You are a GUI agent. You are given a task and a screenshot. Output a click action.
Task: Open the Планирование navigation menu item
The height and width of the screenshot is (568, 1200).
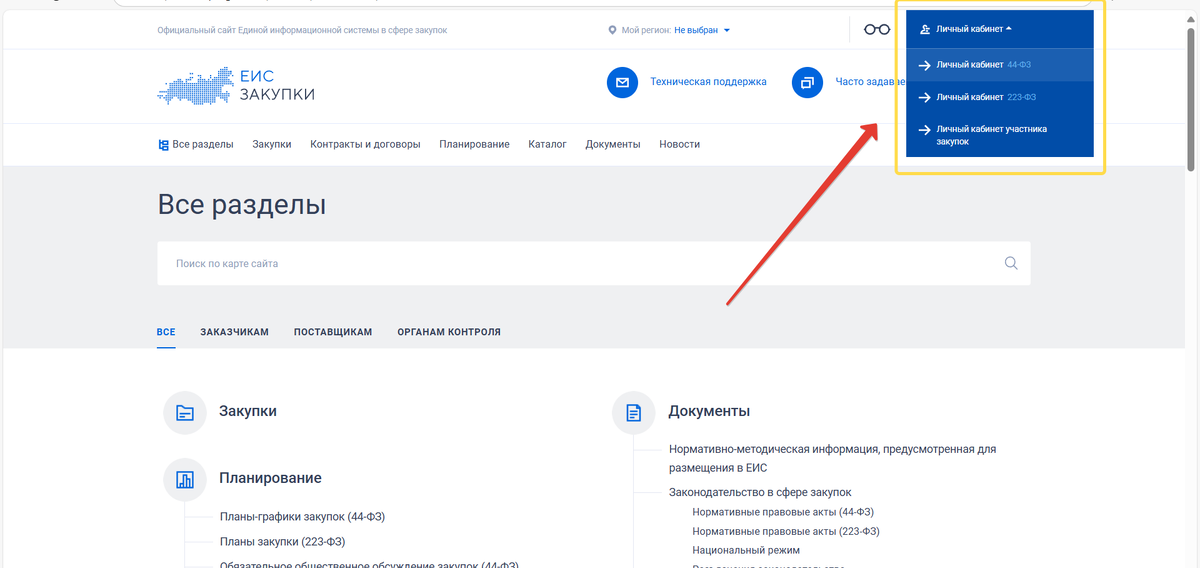(474, 144)
